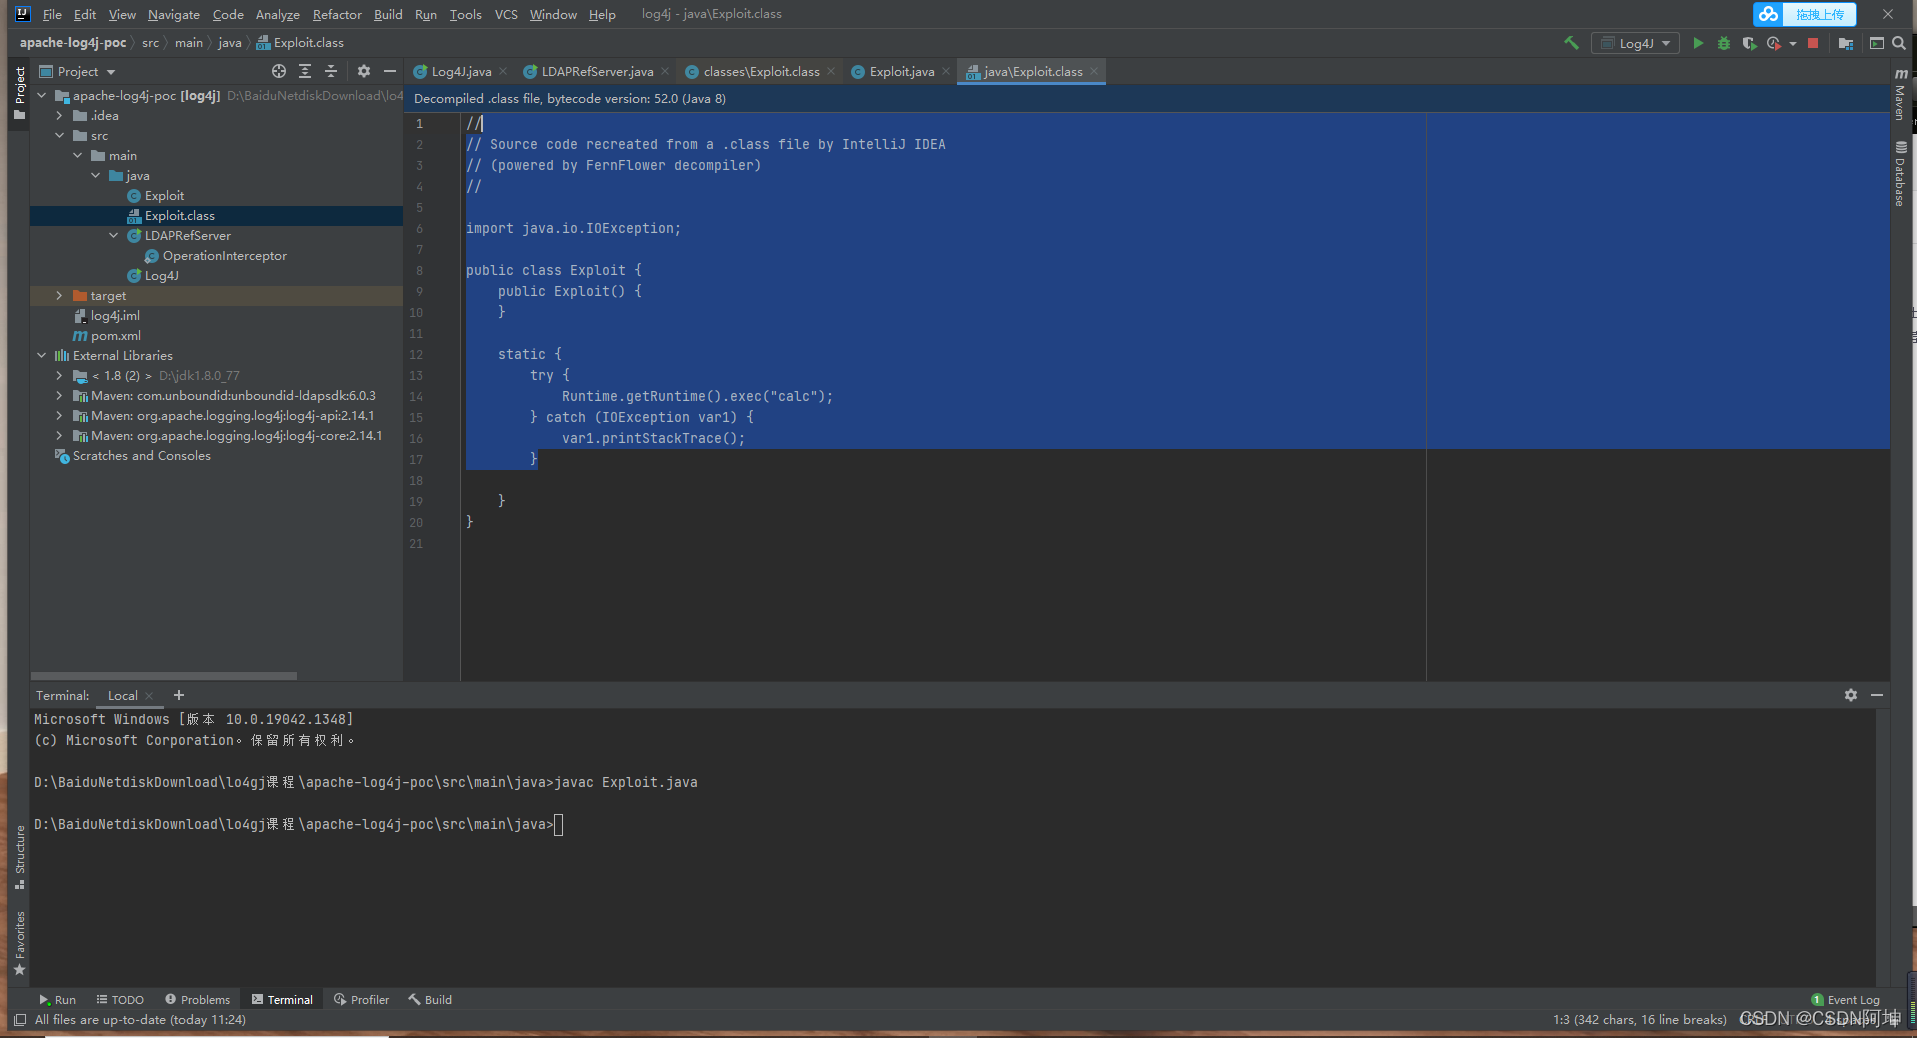1917x1038 pixels.
Task: Click the Profile run clock icon
Action: [1773, 43]
